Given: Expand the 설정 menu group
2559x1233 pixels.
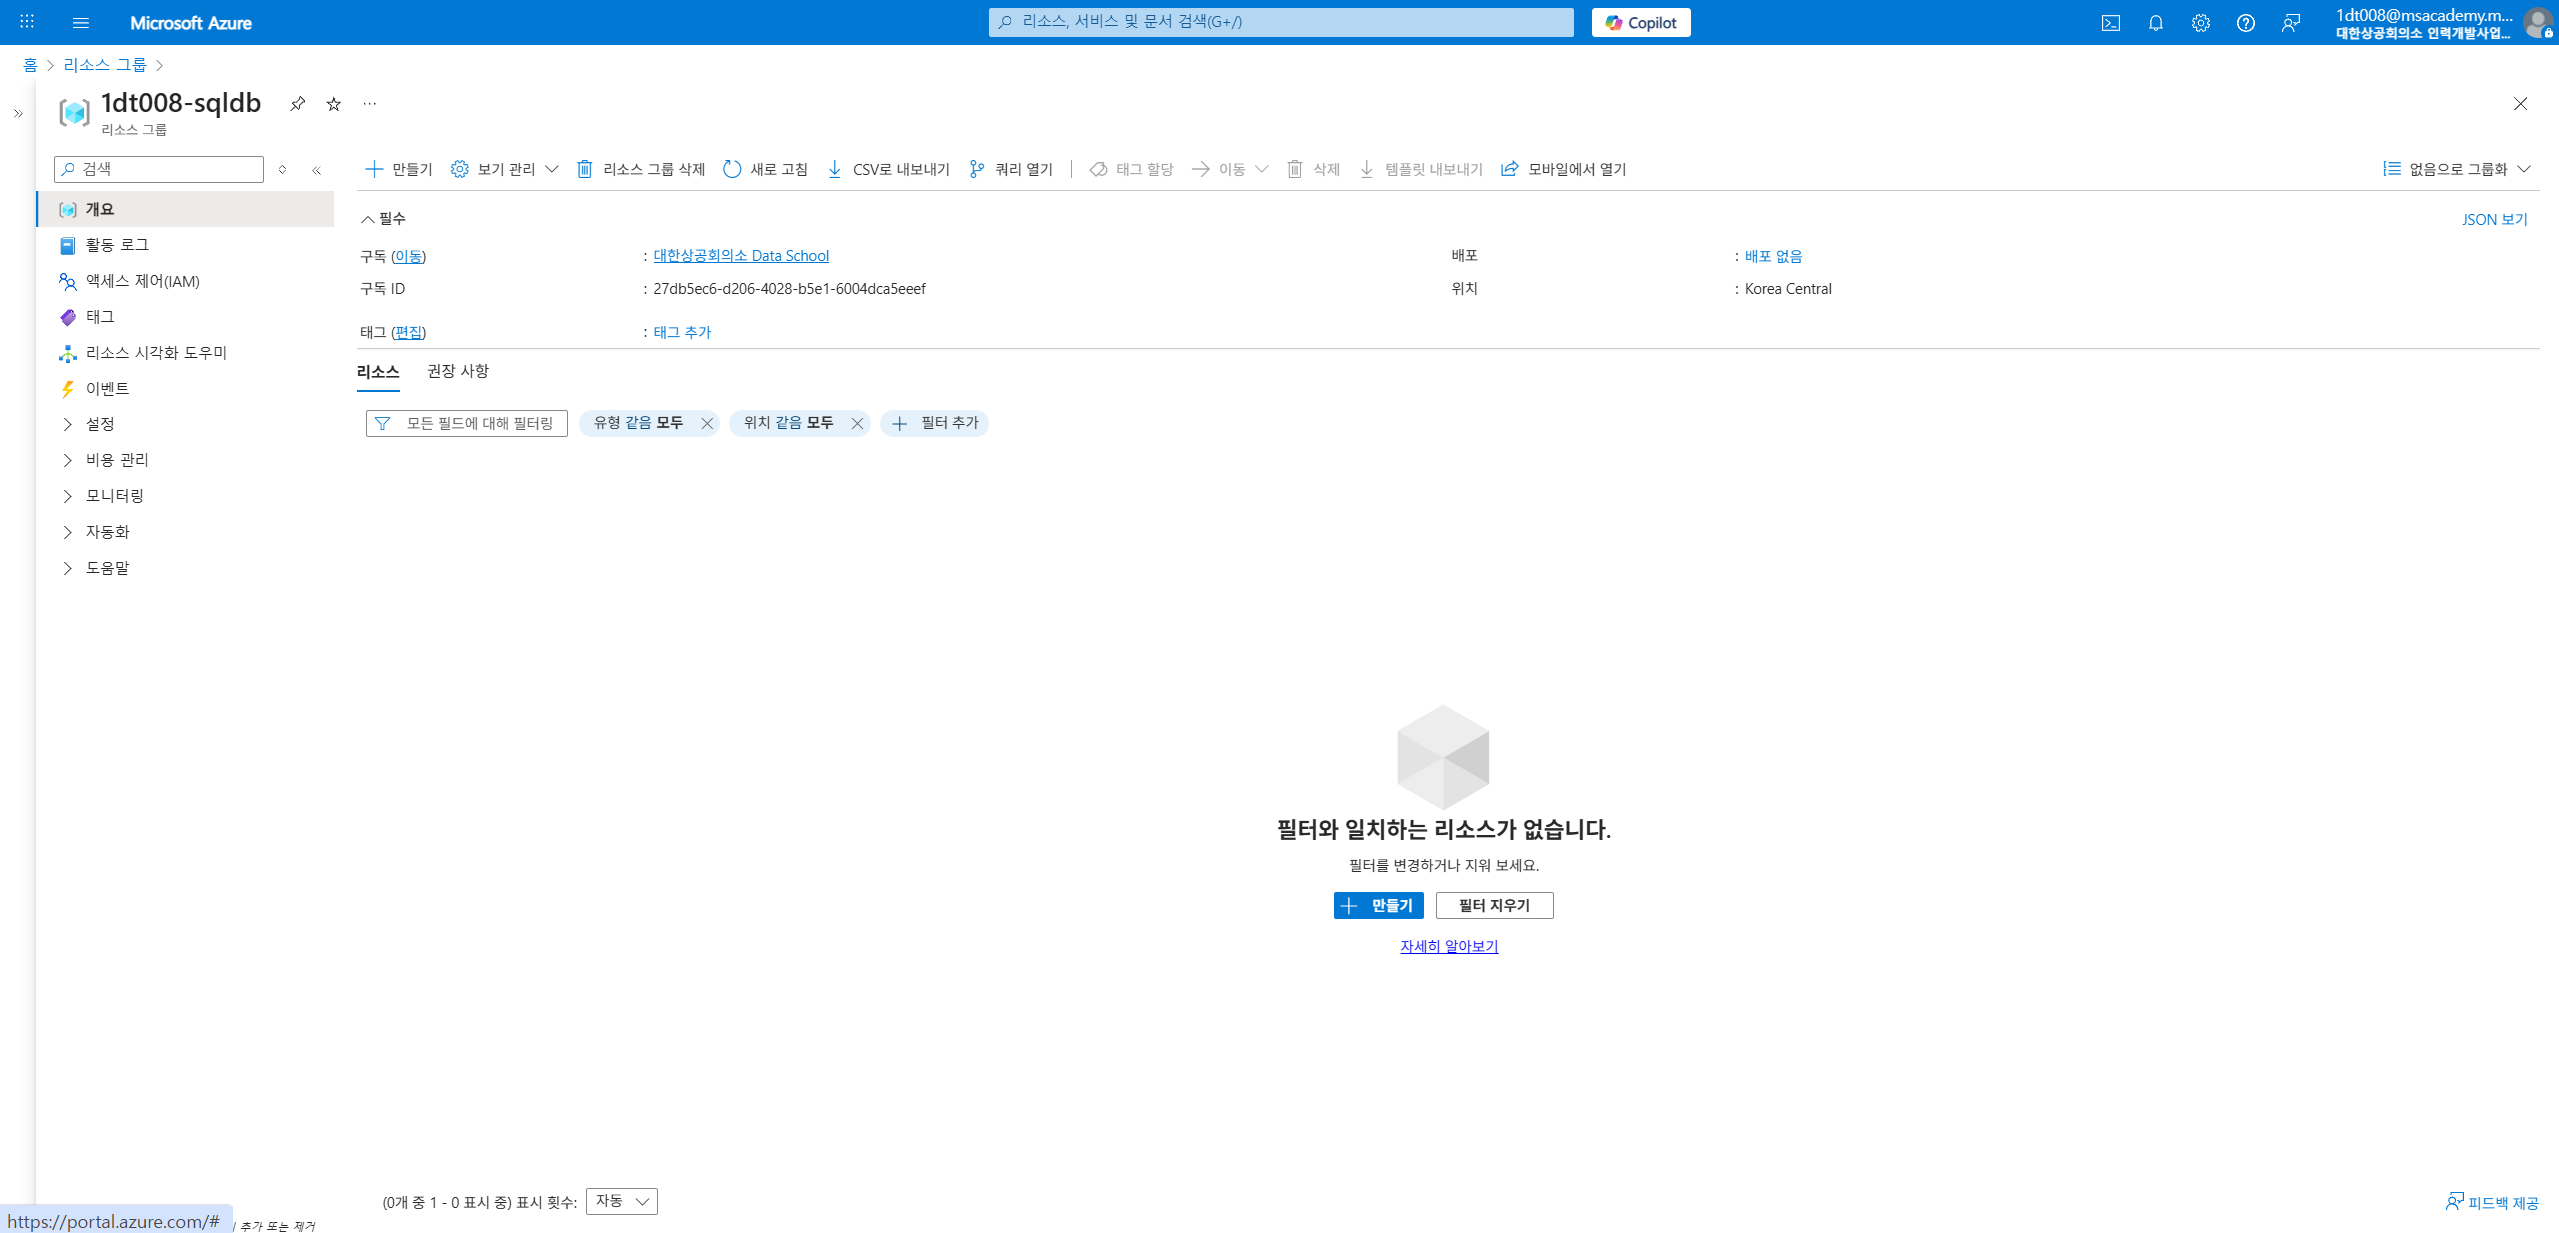Looking at the screenshot, I should coord(100,424).
